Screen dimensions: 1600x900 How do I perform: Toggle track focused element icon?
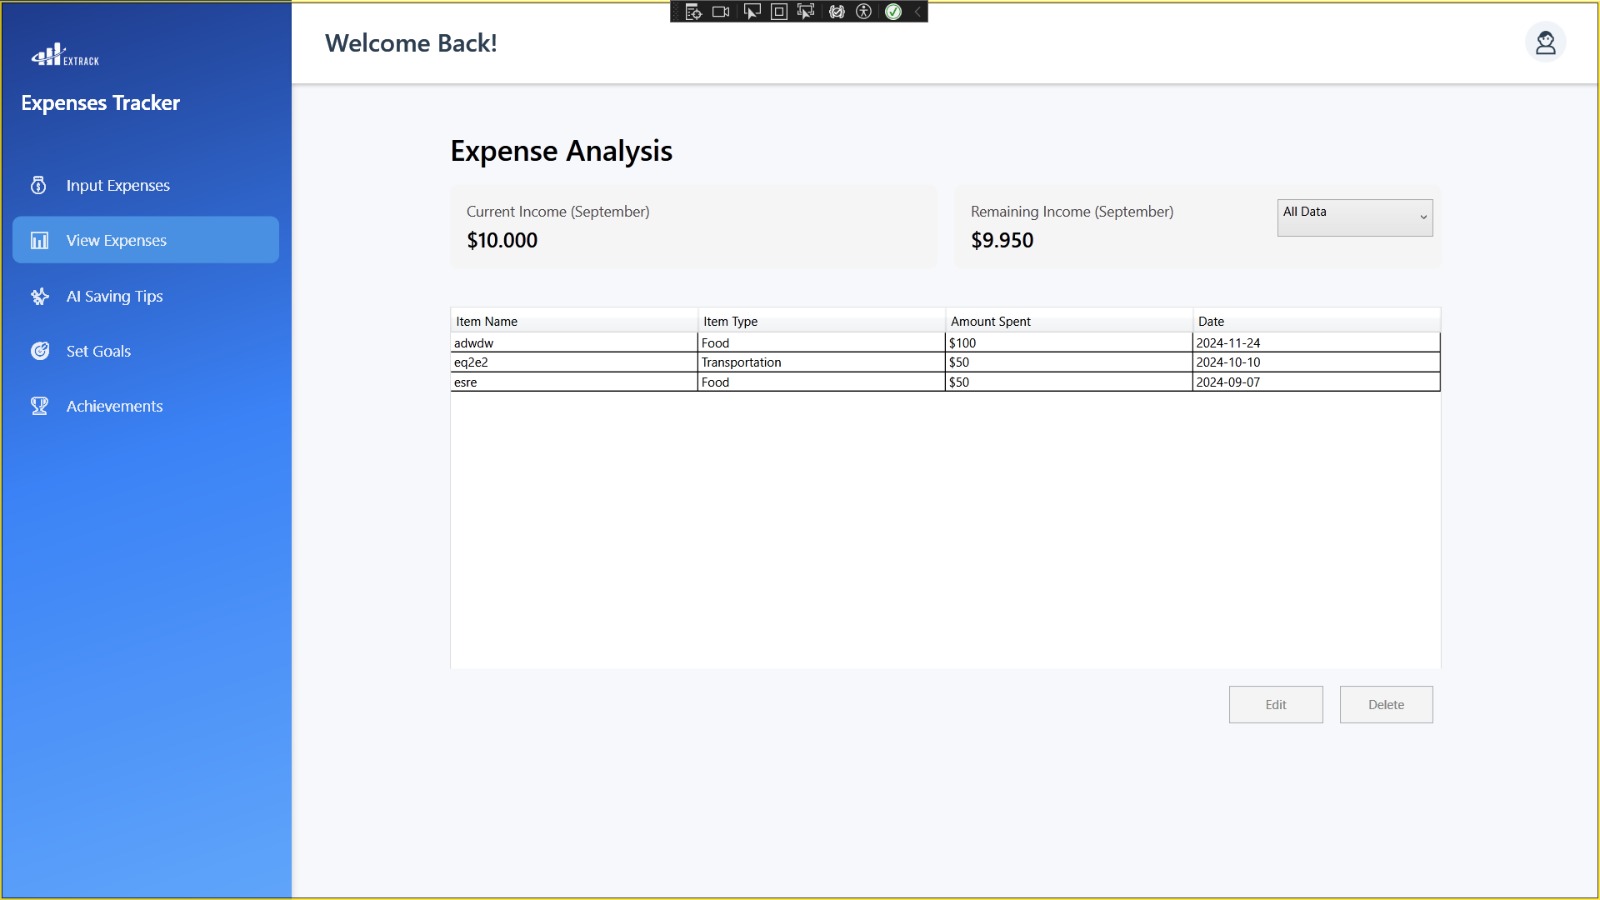806,12
